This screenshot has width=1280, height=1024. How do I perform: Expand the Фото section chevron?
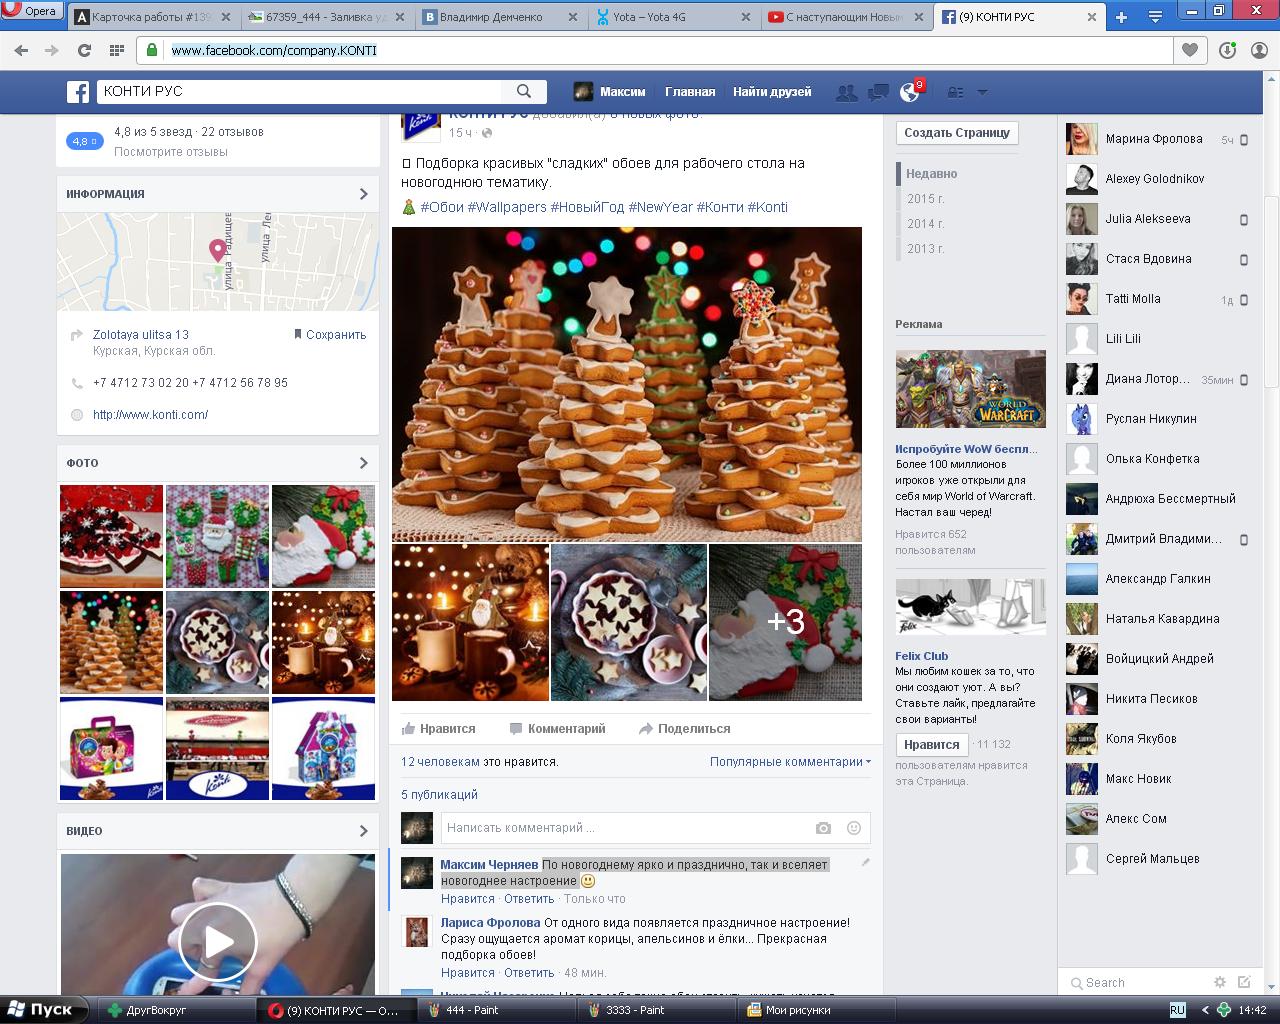363,463
